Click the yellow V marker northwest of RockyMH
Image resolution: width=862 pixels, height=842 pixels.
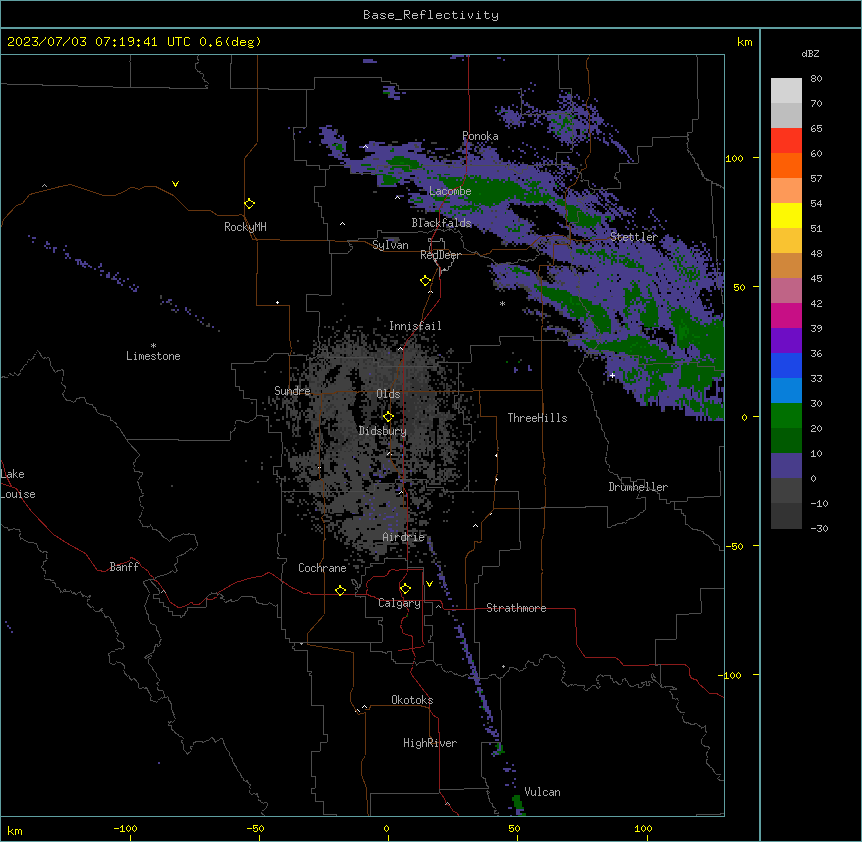[x=175, y=184]
